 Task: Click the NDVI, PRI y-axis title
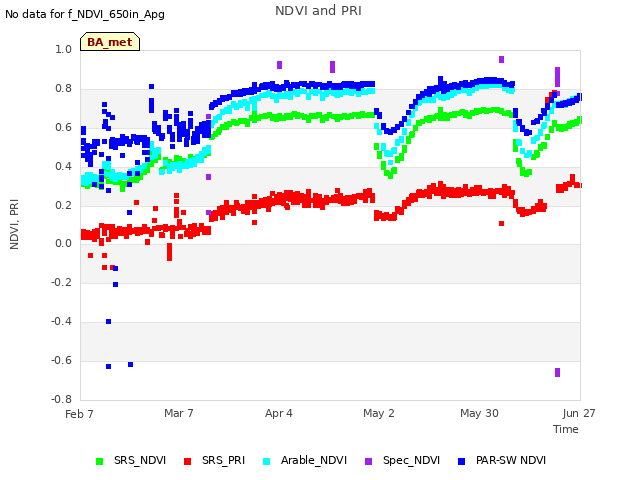[x=14, y=224]
